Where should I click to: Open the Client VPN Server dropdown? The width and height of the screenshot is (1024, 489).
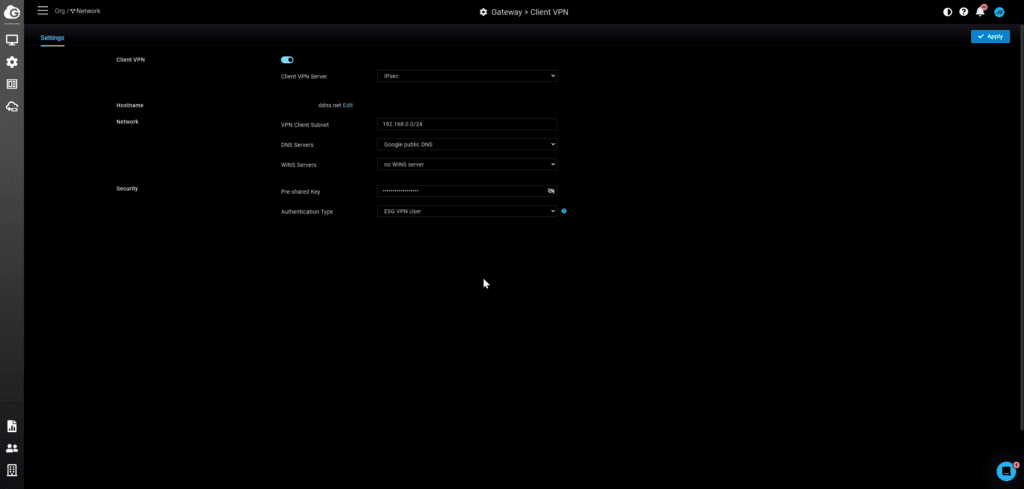[467, 76]
